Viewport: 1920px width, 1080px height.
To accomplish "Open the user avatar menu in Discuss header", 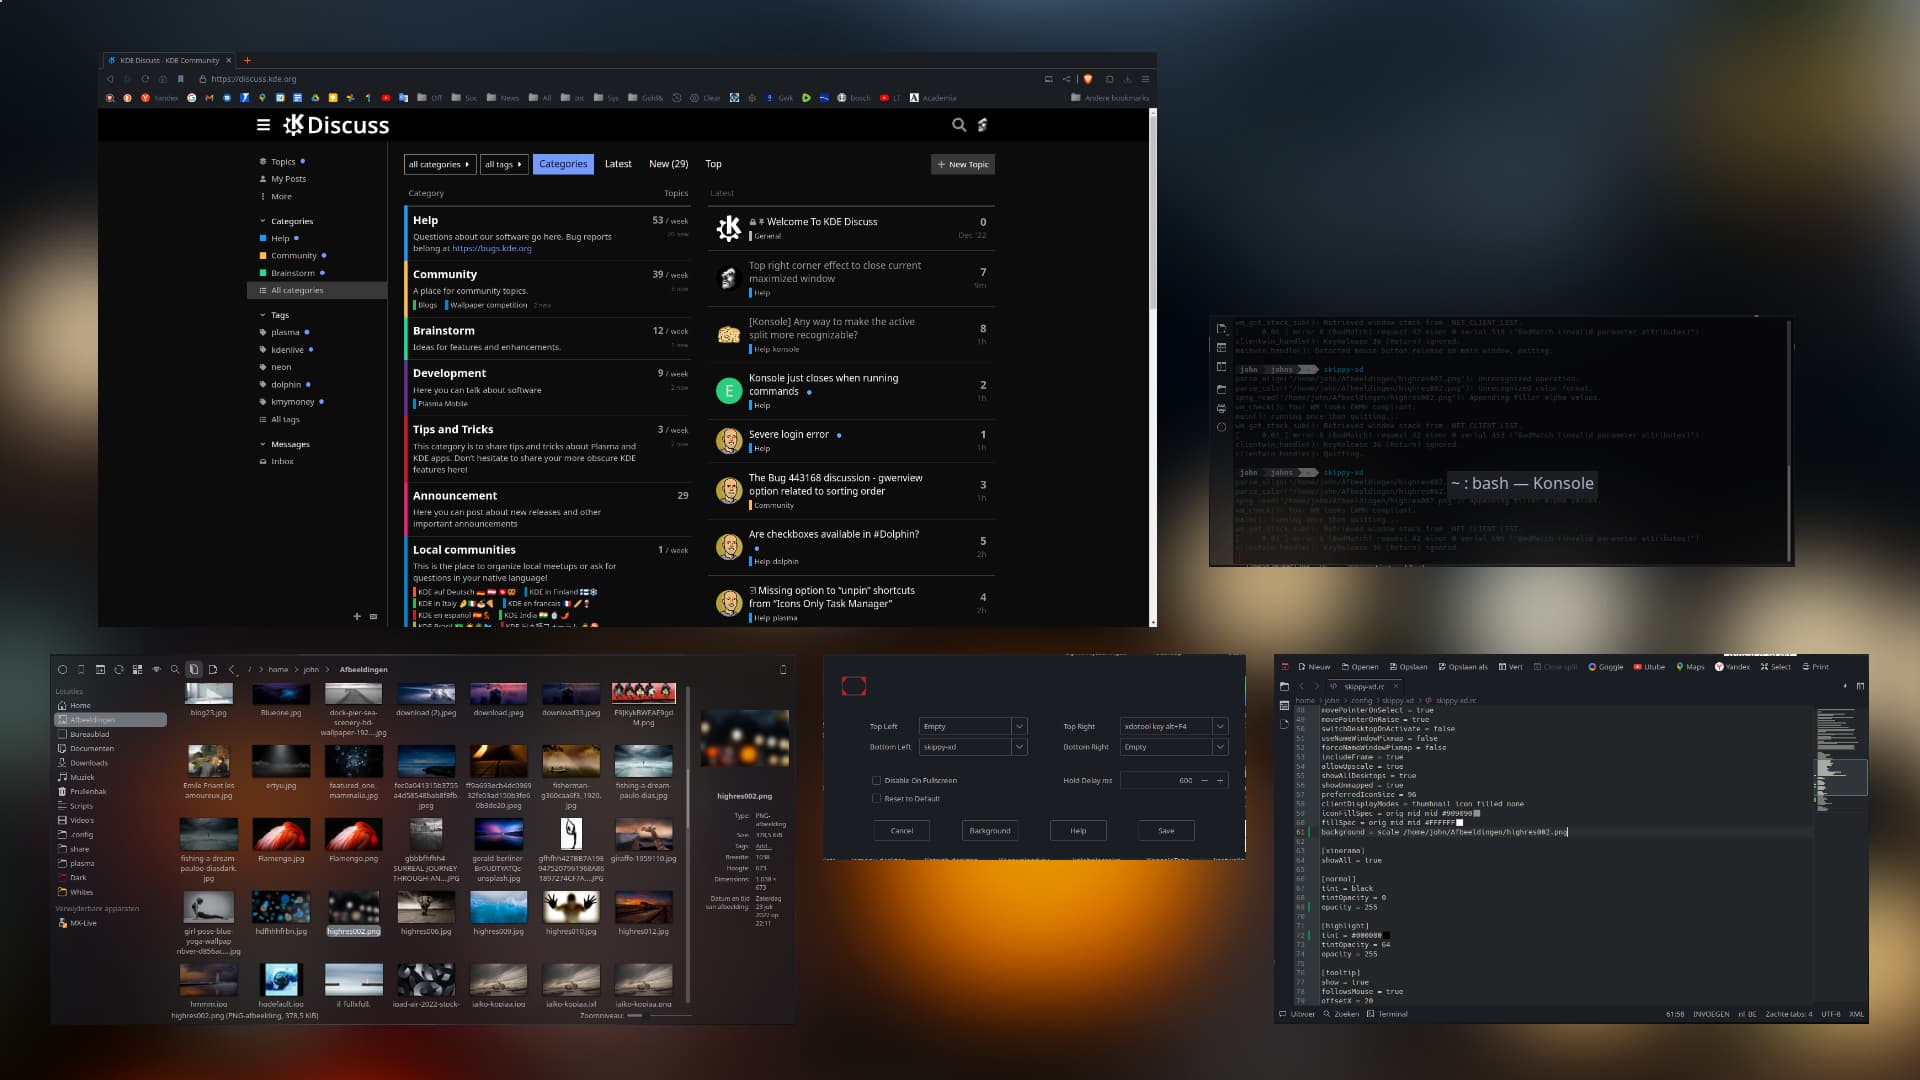I will [x=982, y=125].
